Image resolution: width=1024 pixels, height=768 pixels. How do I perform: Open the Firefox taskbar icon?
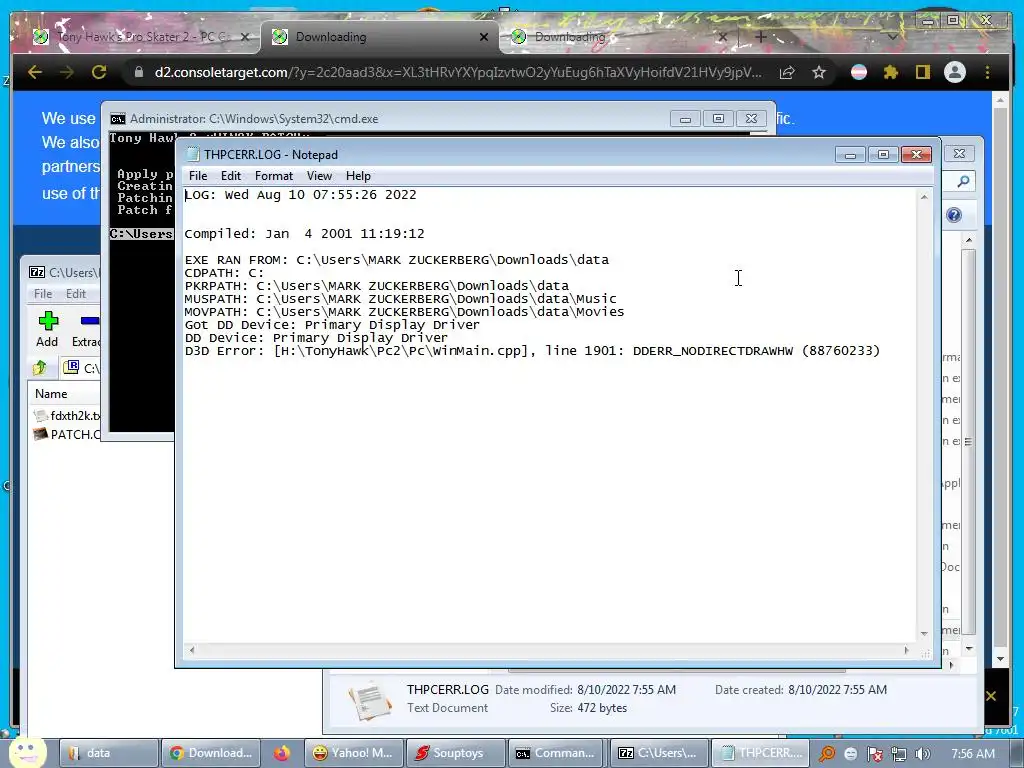(282, 753)
